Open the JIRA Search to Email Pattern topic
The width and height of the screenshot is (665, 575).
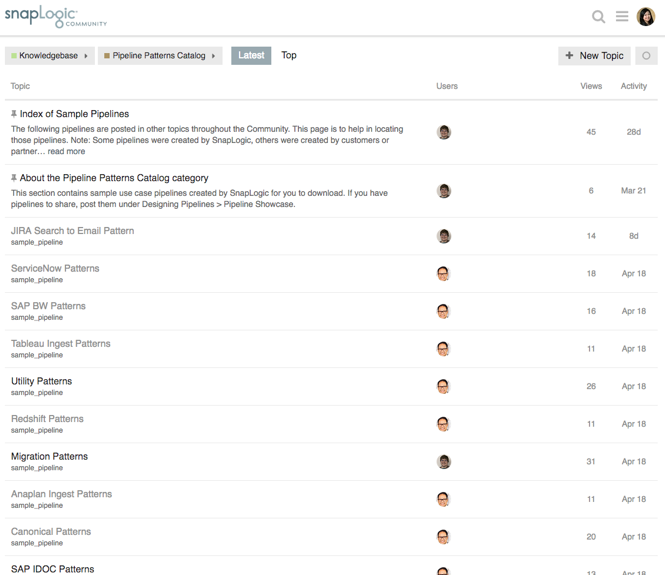(73, 231)
